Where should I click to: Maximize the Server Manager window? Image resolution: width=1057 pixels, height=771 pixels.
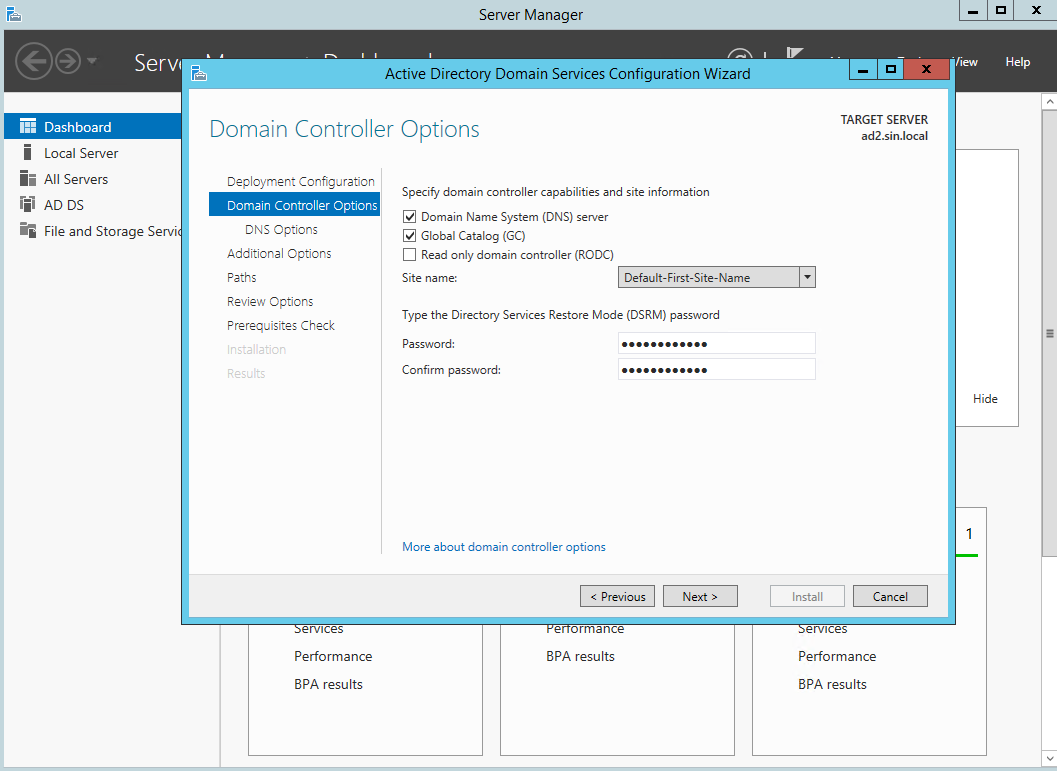(1001, 11)
